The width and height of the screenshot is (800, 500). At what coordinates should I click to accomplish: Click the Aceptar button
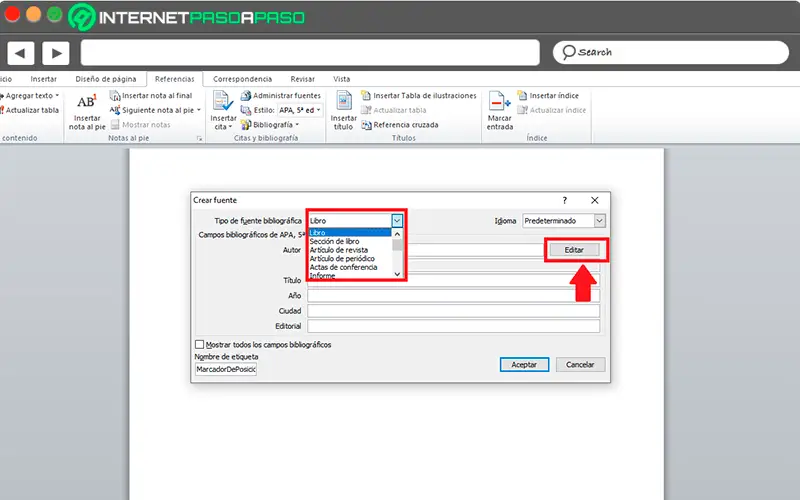tap(524, 364)
